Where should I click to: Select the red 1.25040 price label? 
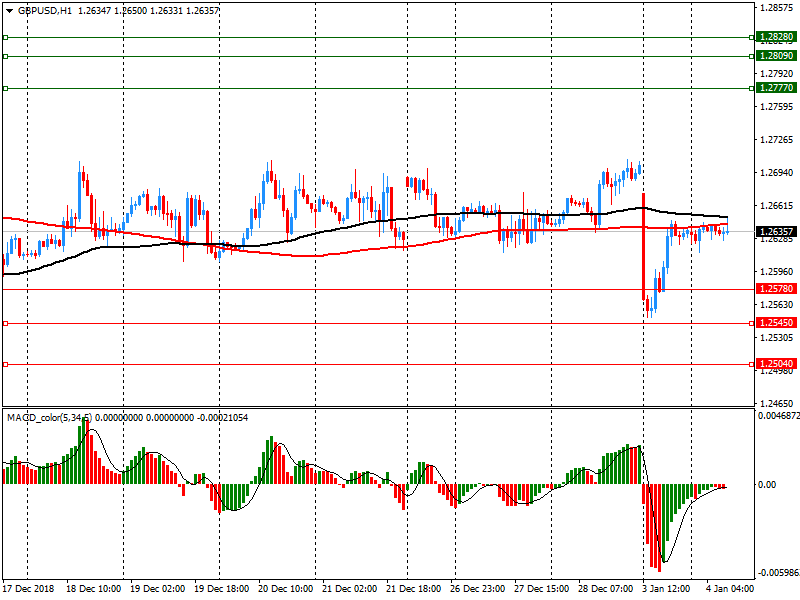pyautogui.click(x=776, y=364)
